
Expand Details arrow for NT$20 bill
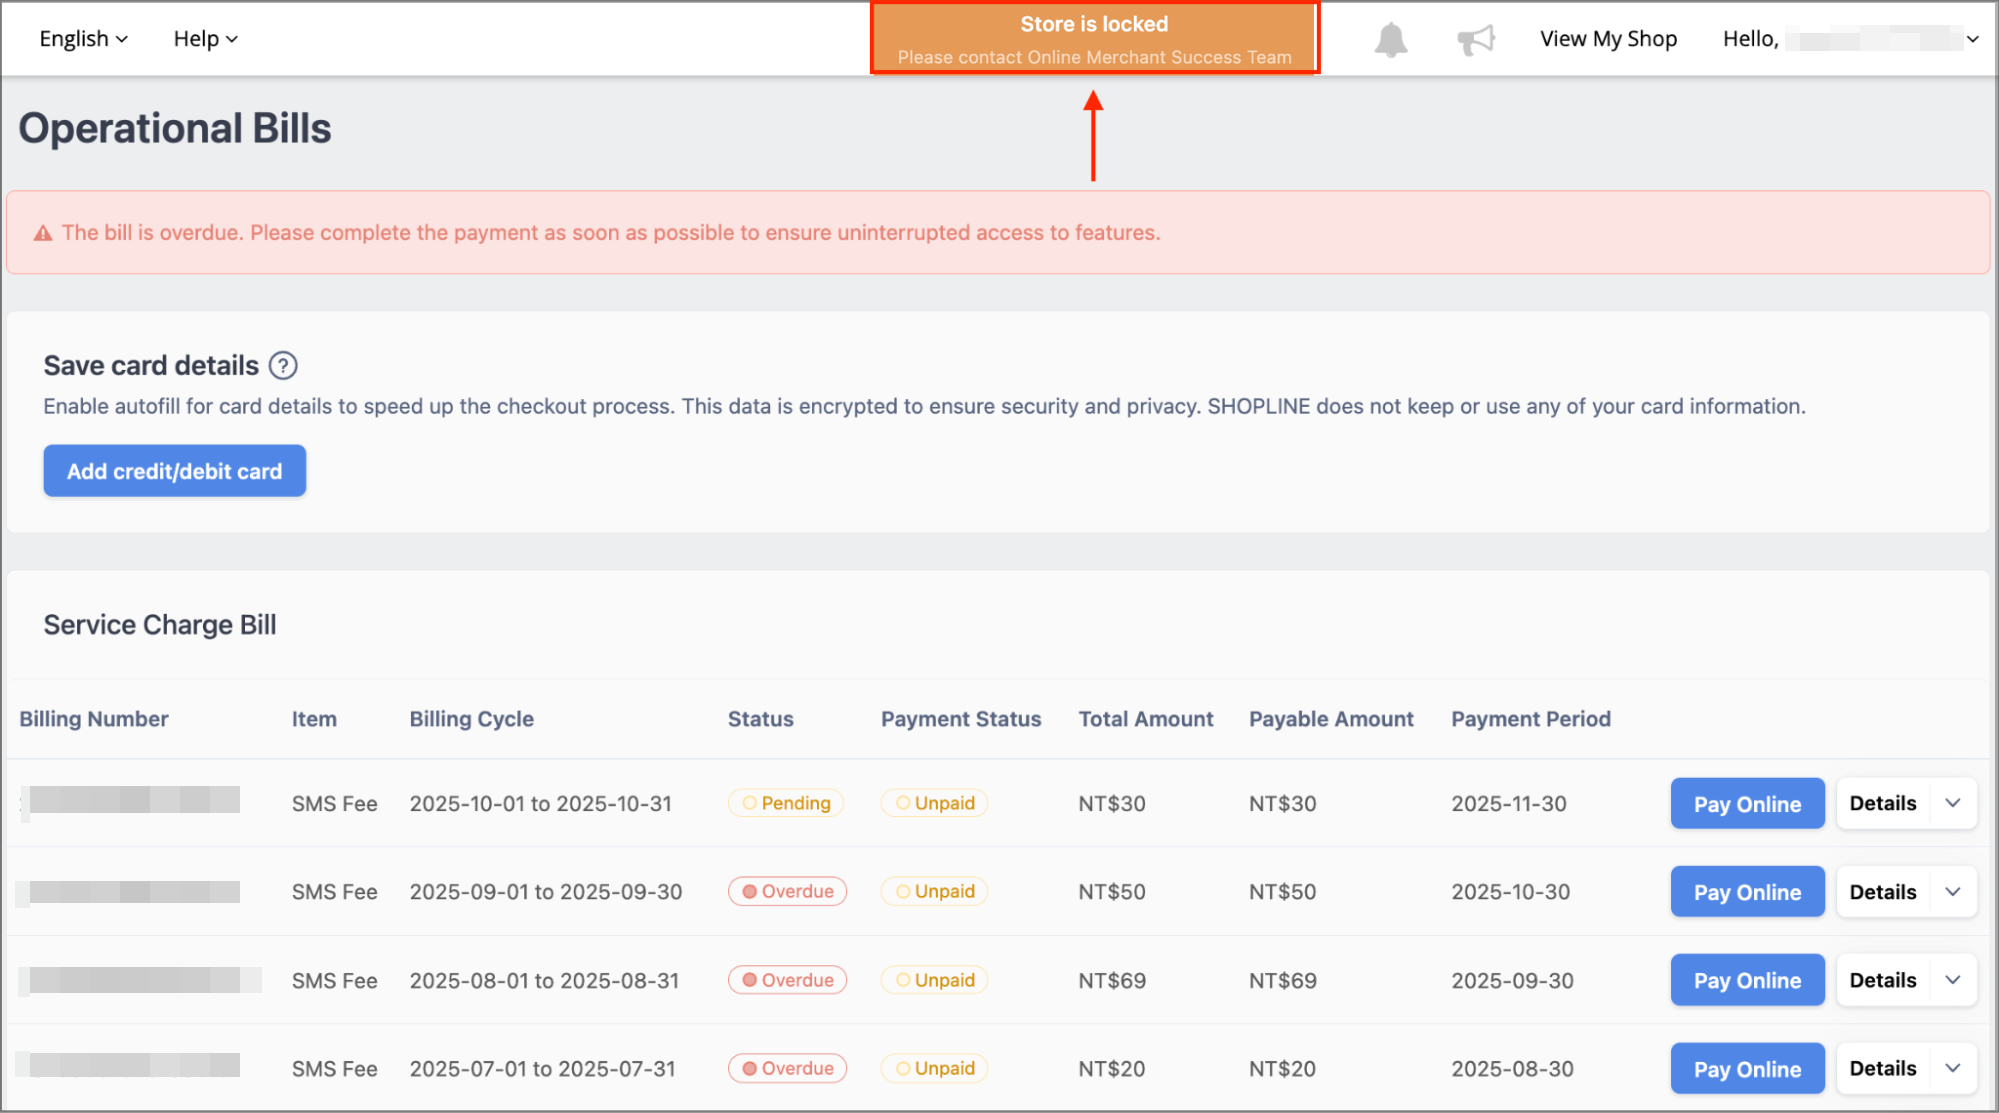point(1953,1068)
